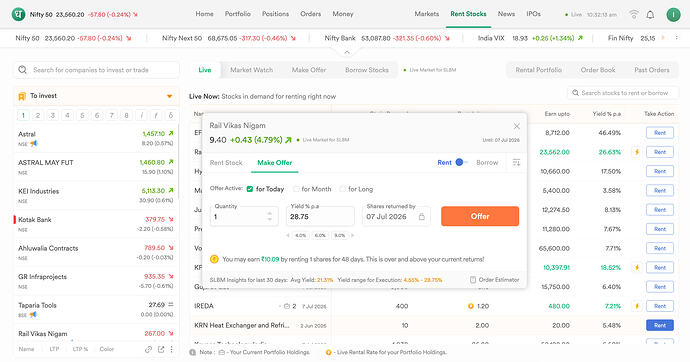
Task: Click into the Yield % p.a field
Action: click(320, 216)
